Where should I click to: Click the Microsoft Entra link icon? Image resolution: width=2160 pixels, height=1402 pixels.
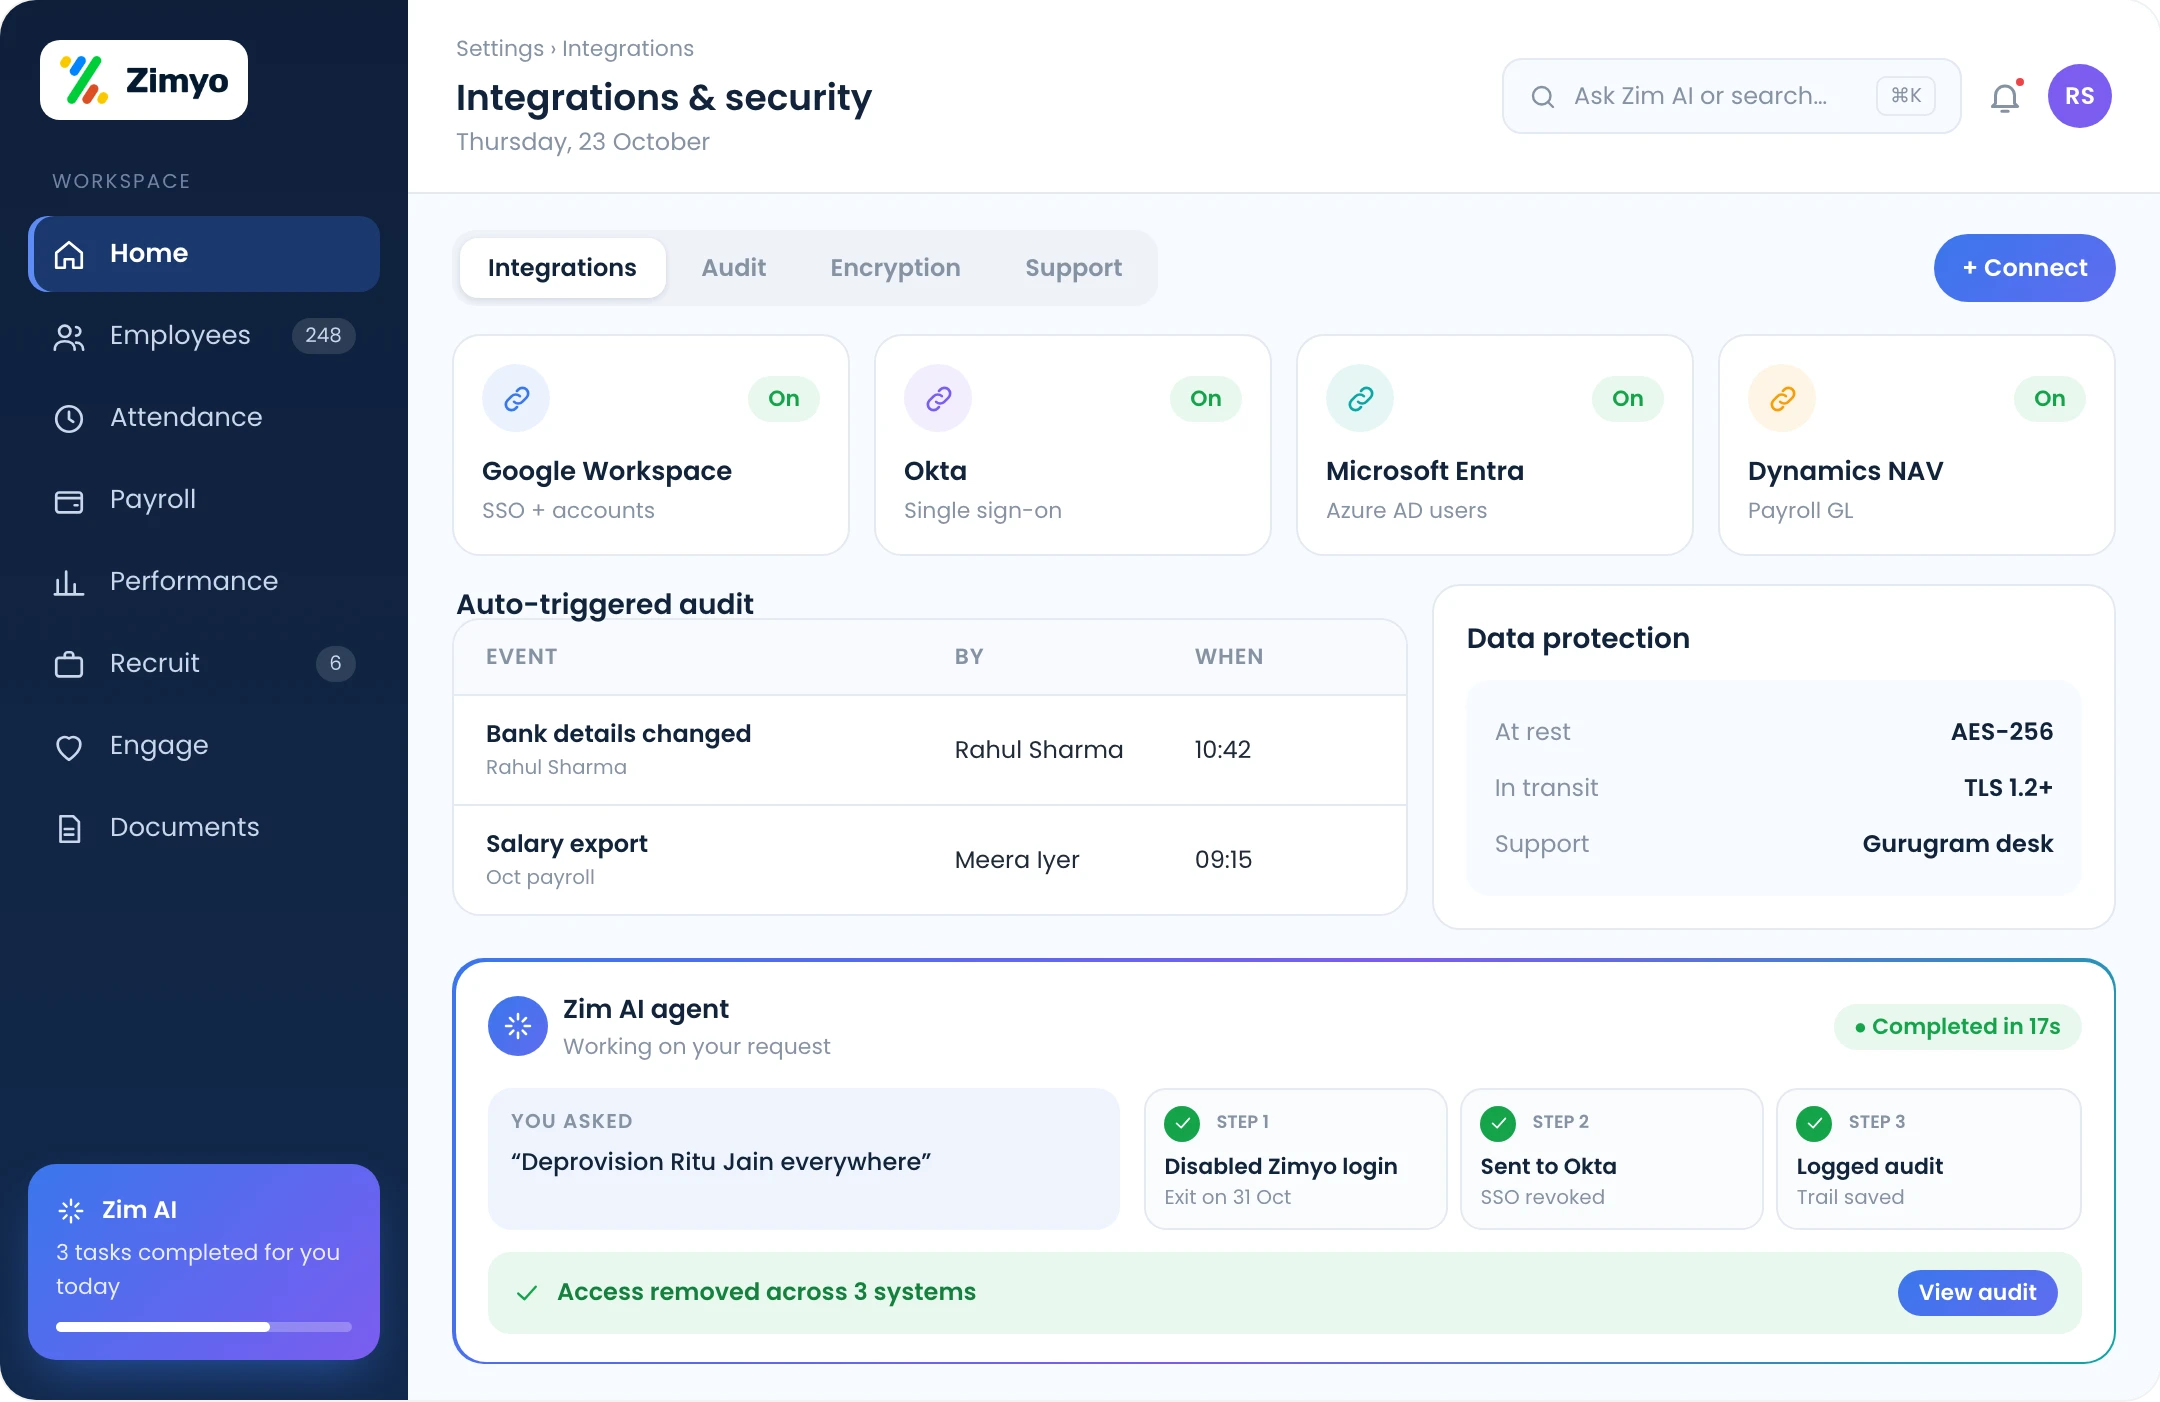pos(1360,398)
